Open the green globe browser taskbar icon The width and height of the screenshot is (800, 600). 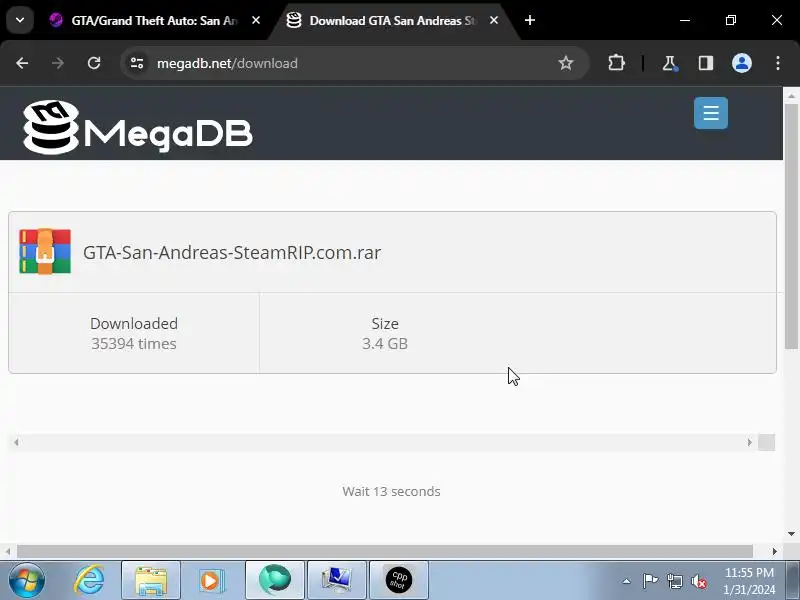pyautogui.click(x=274, y=580)
